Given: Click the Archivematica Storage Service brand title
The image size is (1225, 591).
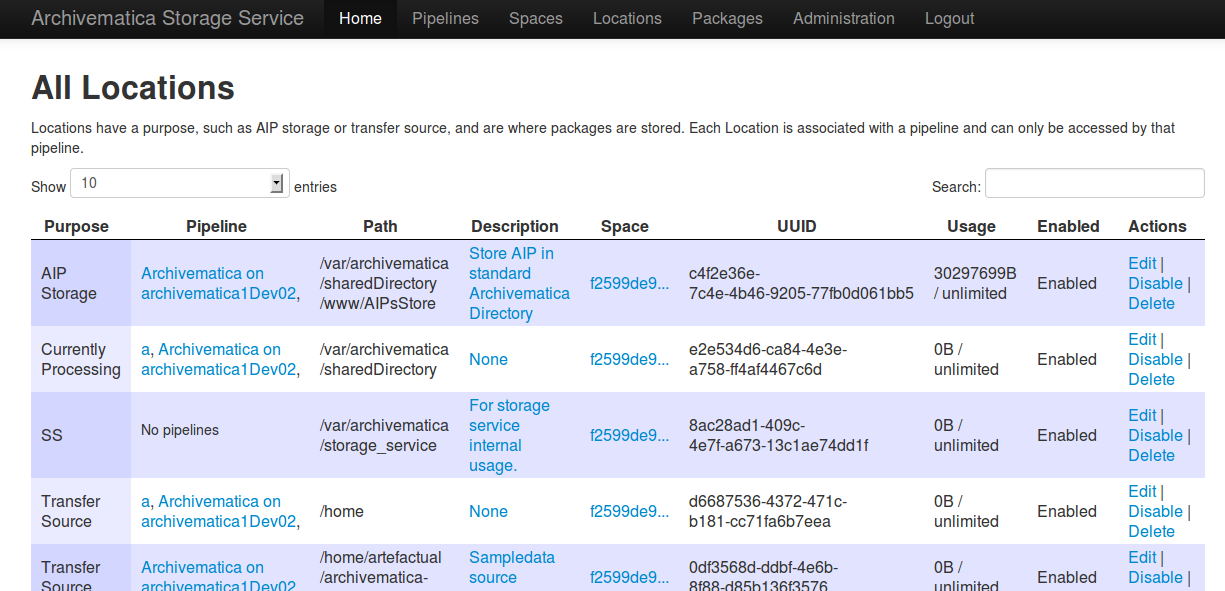Looking at the screenshot, I should pos(167,19).
